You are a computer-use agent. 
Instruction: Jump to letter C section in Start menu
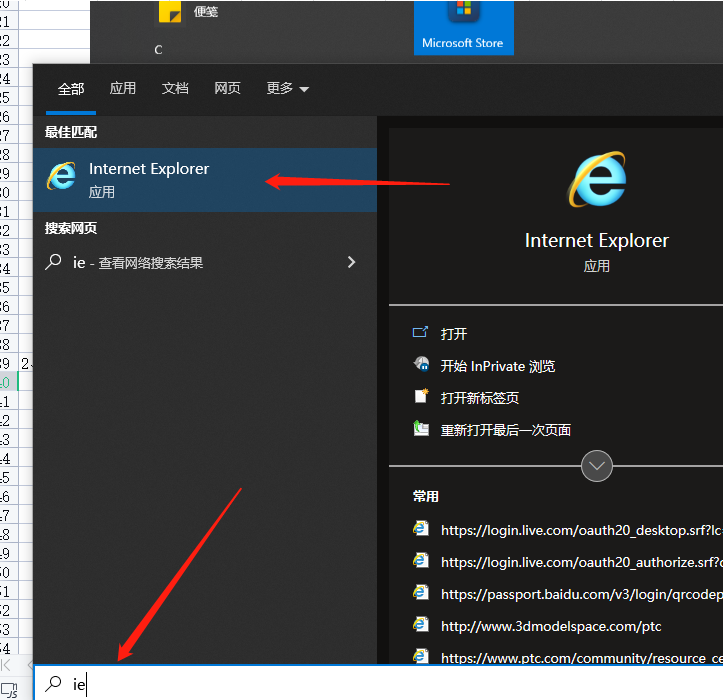(158, 50)
